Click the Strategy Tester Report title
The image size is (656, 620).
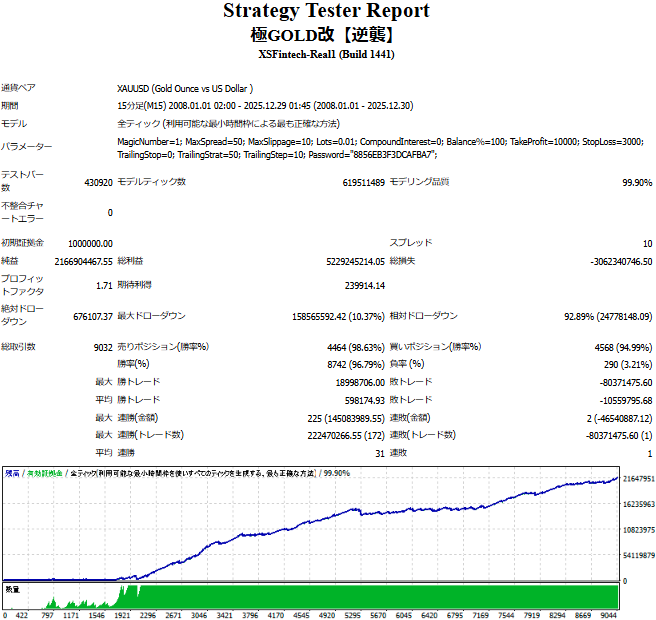pyautogui.click(x=326, y=12)
